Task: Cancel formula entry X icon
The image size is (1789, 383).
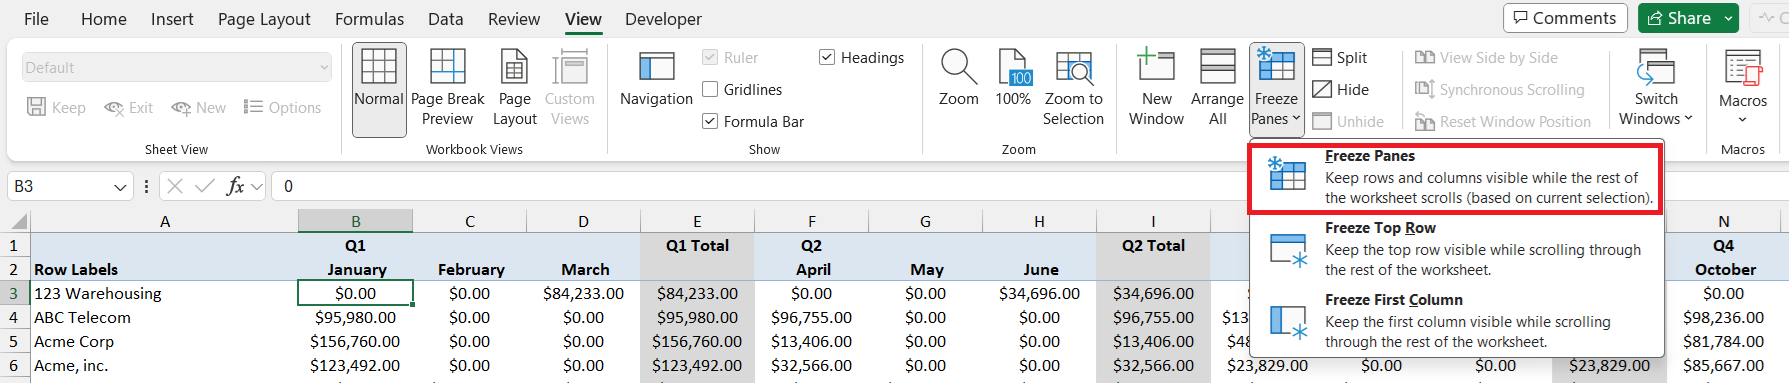Action: tap(175, 186)
